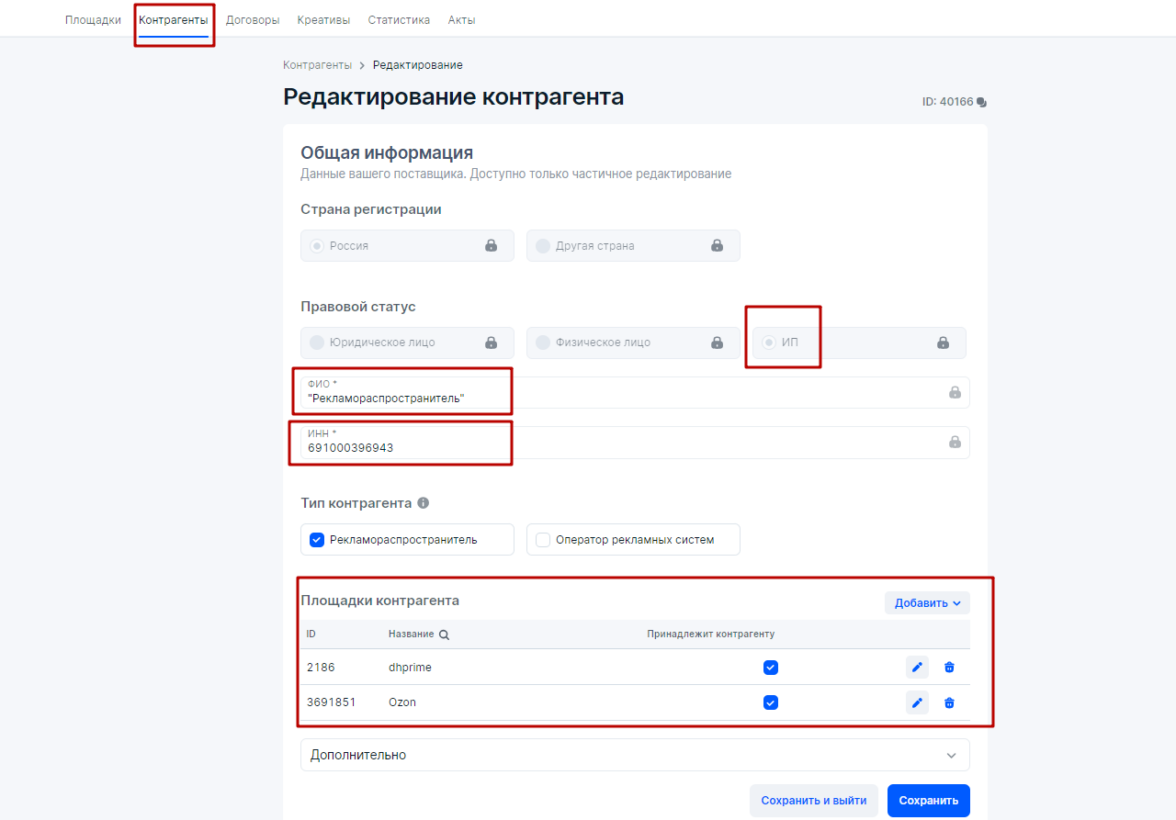This screenshot has height=820, width=1176.
Task: Toggle the Рекламораспространитель checkbox
Action: tap(317, 540)
